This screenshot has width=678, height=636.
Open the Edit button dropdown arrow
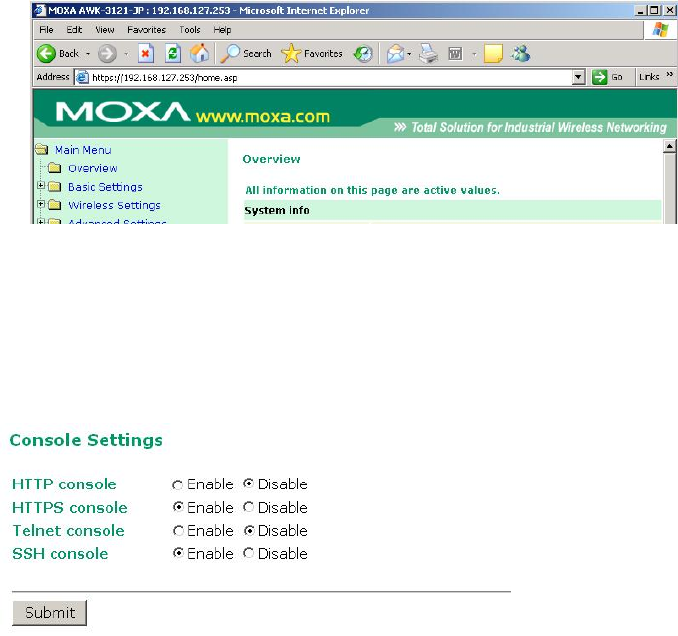click(474, 54)
